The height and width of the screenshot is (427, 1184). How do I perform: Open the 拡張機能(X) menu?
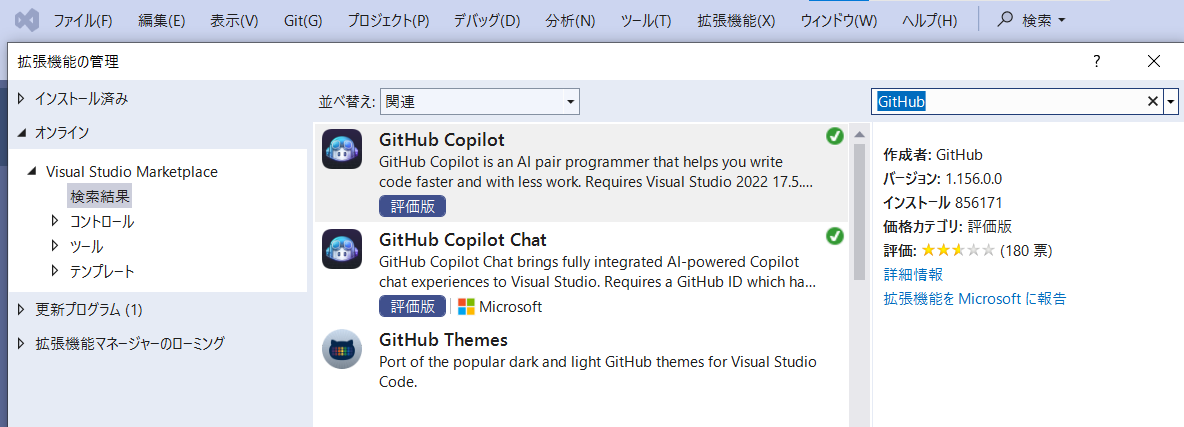pyautogui.click(x=736, y=20)
